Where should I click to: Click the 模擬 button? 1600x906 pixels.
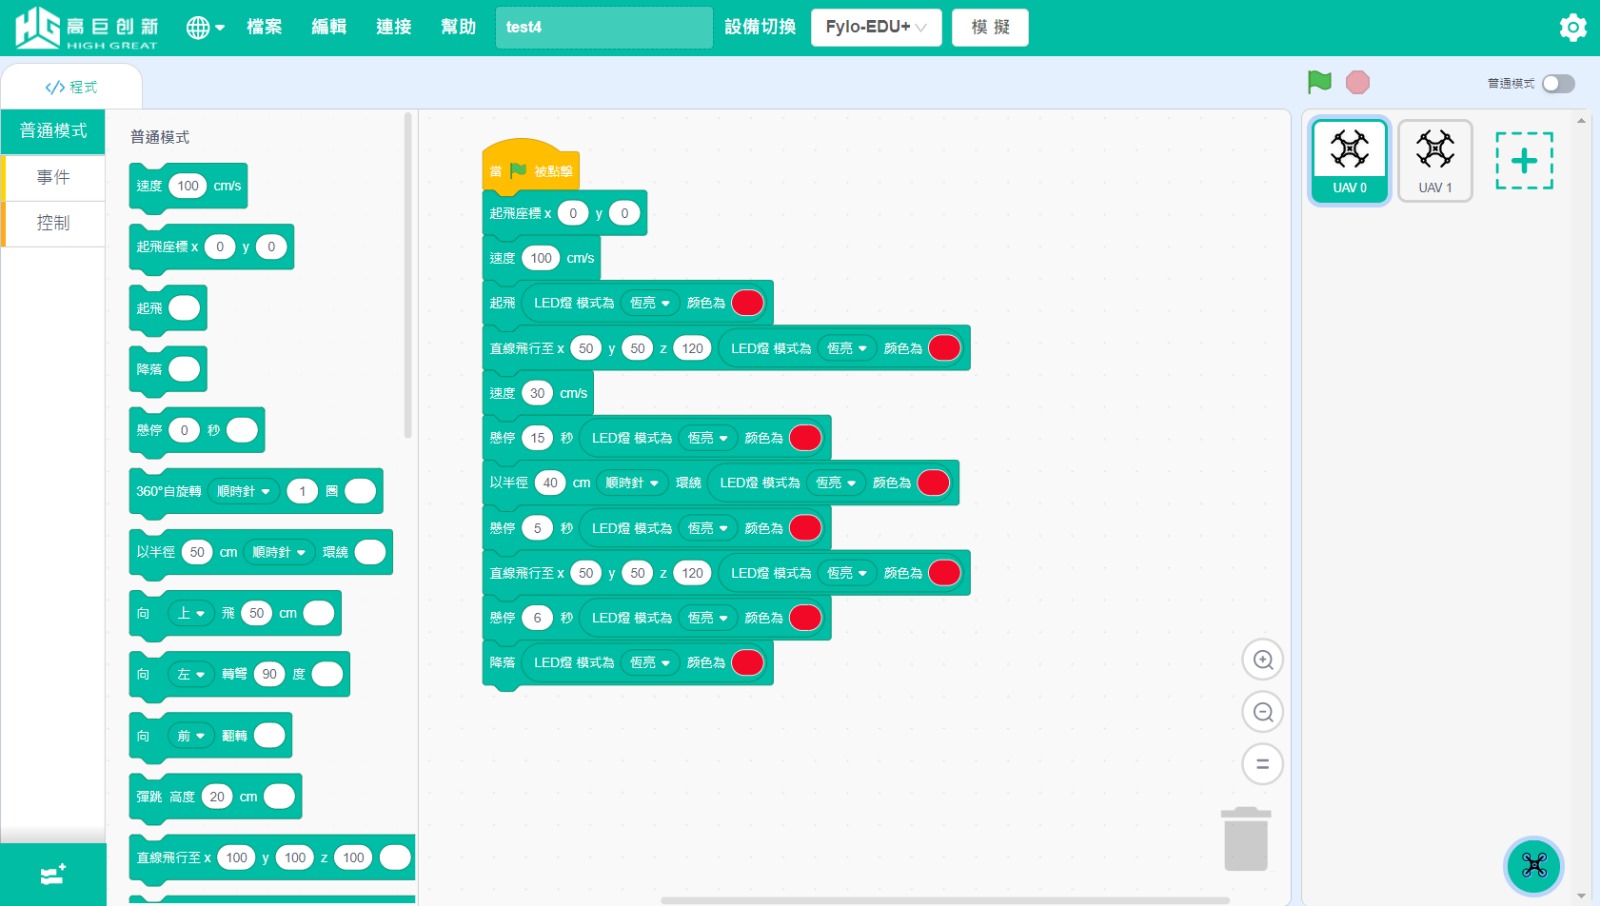click(x=989, y=27)
